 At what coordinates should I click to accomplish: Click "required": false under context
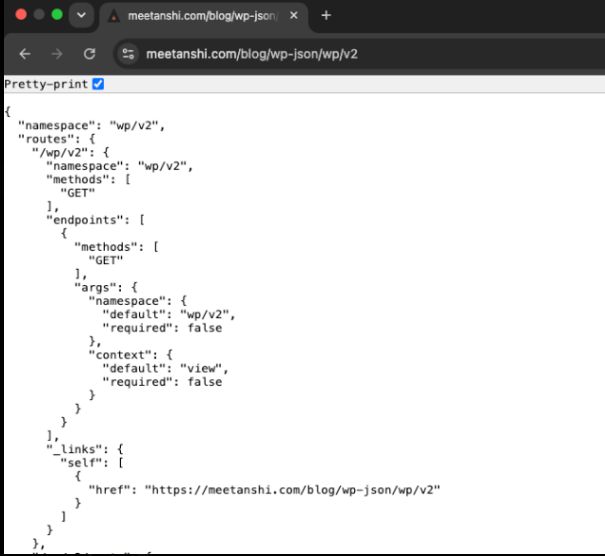click(x=162, y=382)
